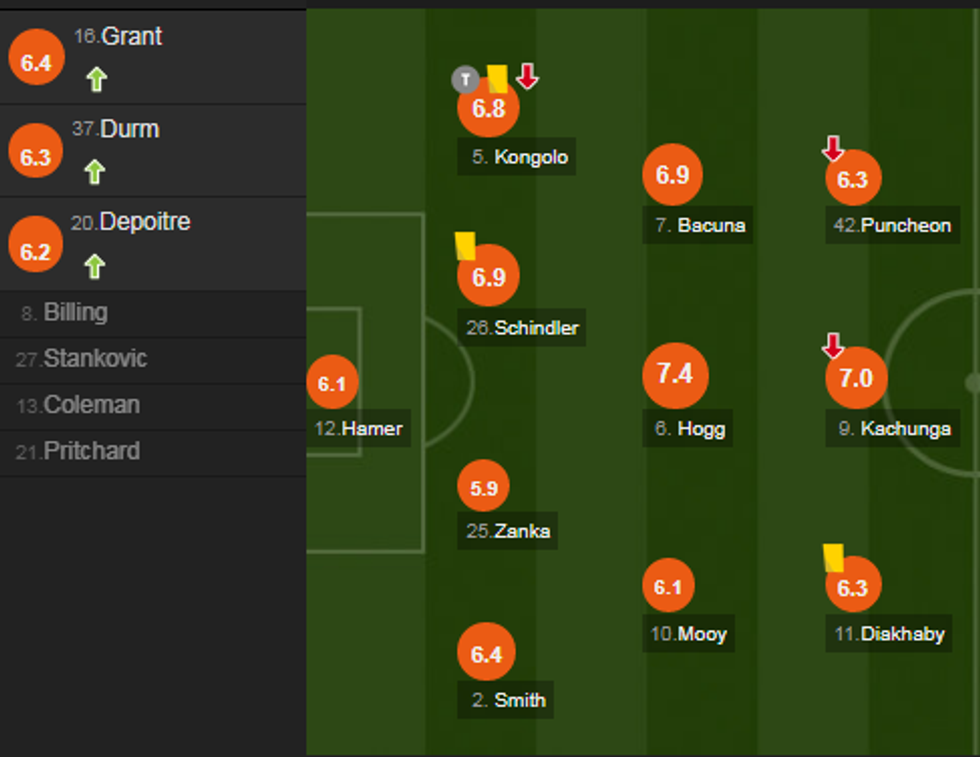Click Zanka's 5.9 rating circle
The width and height of the screenshot is (980, 757).
click(x=484, y=488)
